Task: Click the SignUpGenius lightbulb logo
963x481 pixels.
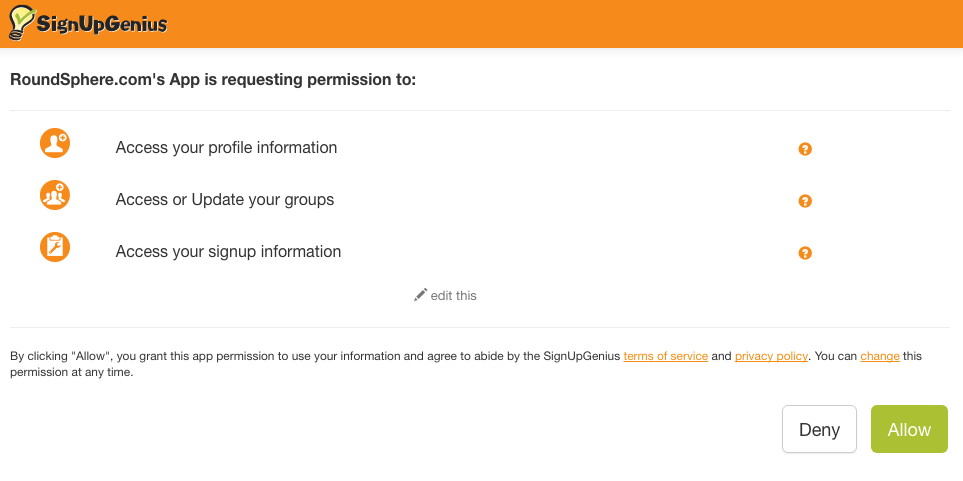Action: [22, 23]
